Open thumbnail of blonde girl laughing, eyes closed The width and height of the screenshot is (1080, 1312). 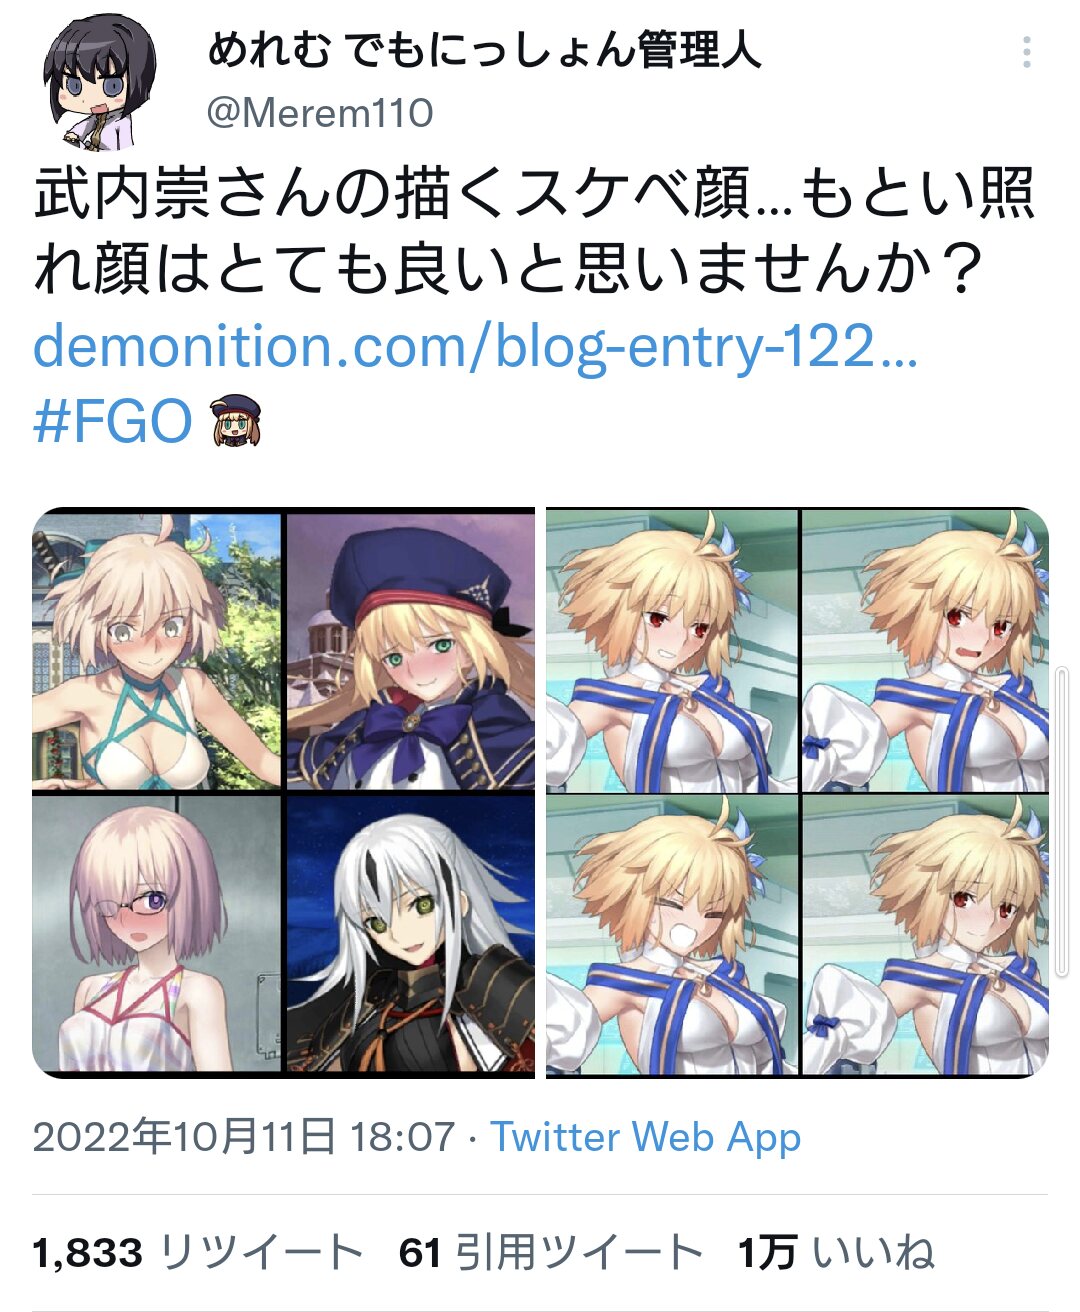coord(672,934)
